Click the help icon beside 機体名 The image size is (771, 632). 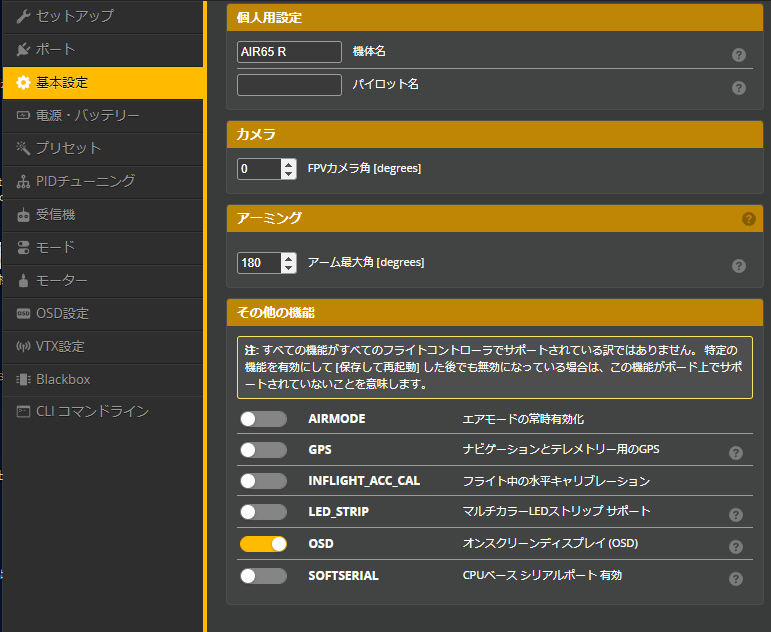pyautogui.click(x=738, y=56)
